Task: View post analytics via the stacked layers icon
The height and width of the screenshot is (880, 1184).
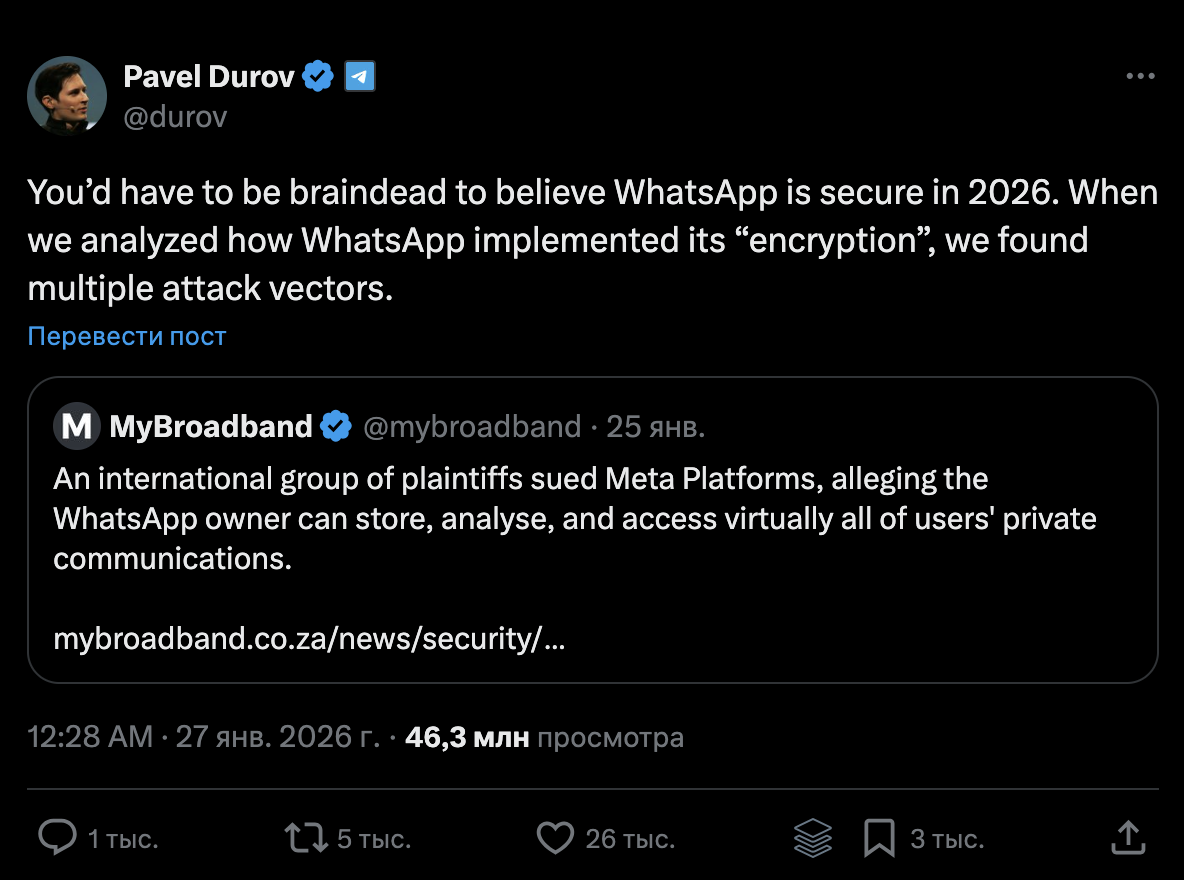Action: tap(814, 838)
